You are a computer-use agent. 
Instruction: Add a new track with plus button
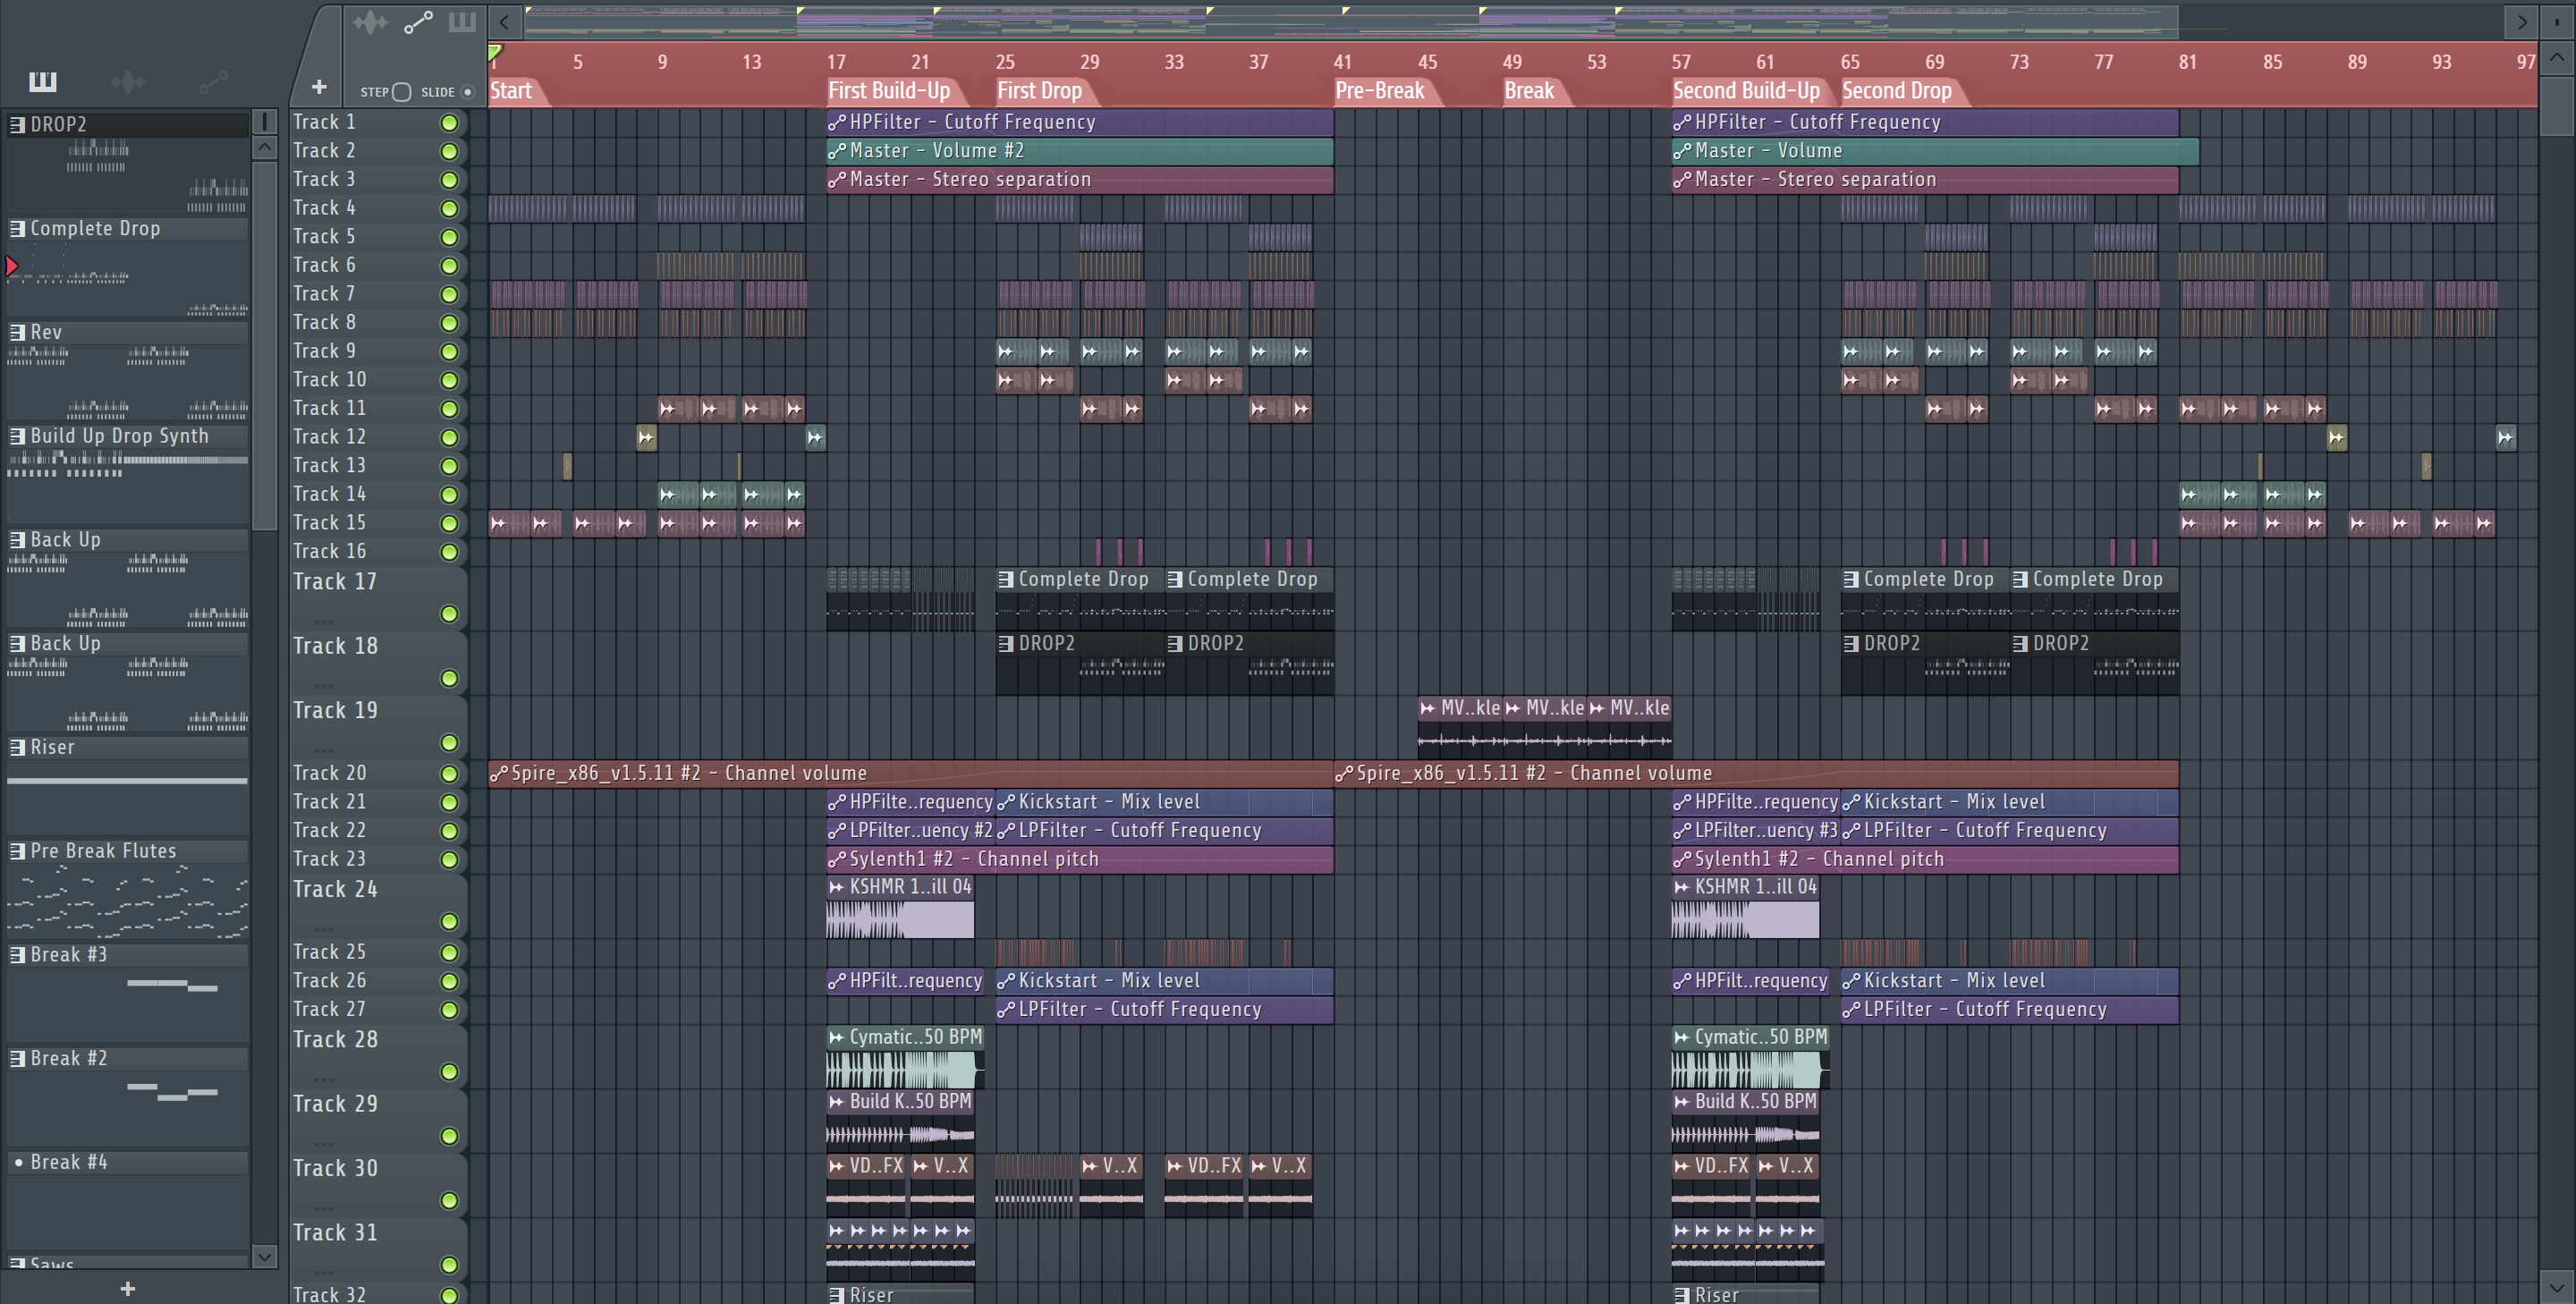[x=319, y=88]
